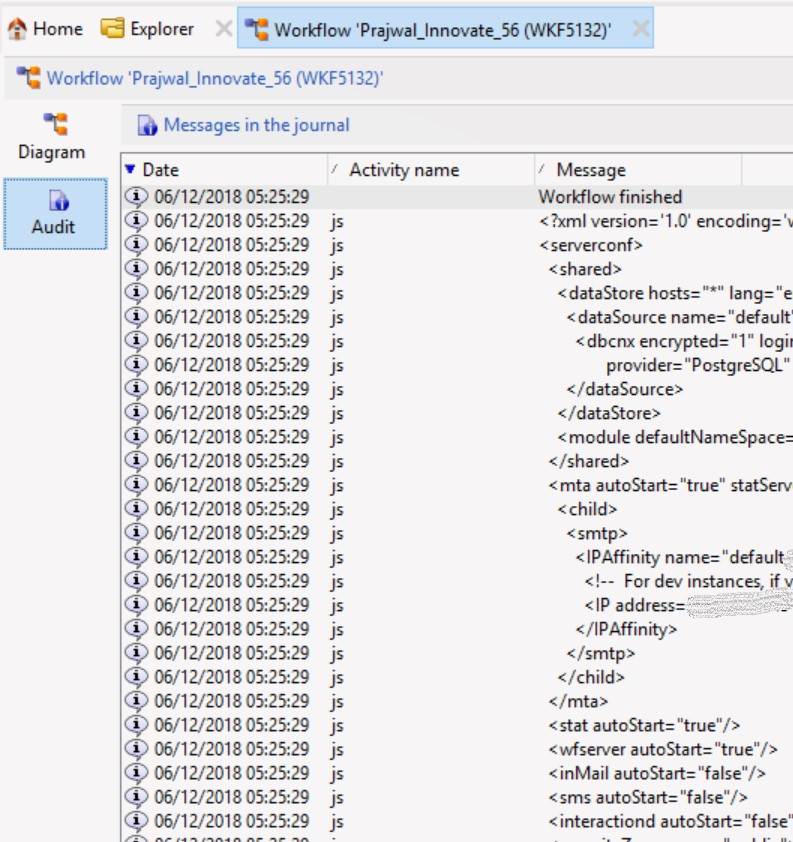The height and width of the screenshot is (842, 793).
Task: Switch to the Explorer tab
Action: [x=148, y=29]
